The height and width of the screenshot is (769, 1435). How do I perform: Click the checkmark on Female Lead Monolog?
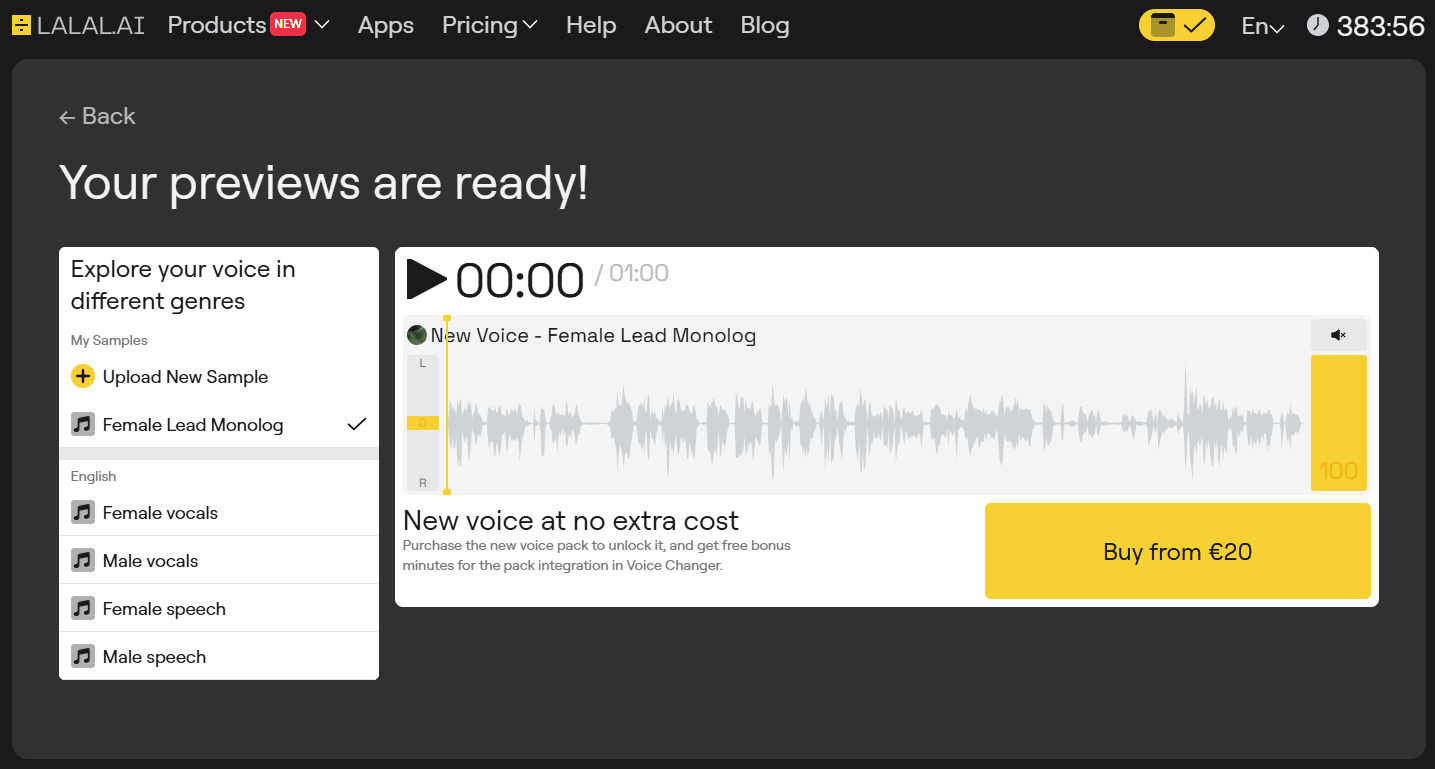(357, 425)
